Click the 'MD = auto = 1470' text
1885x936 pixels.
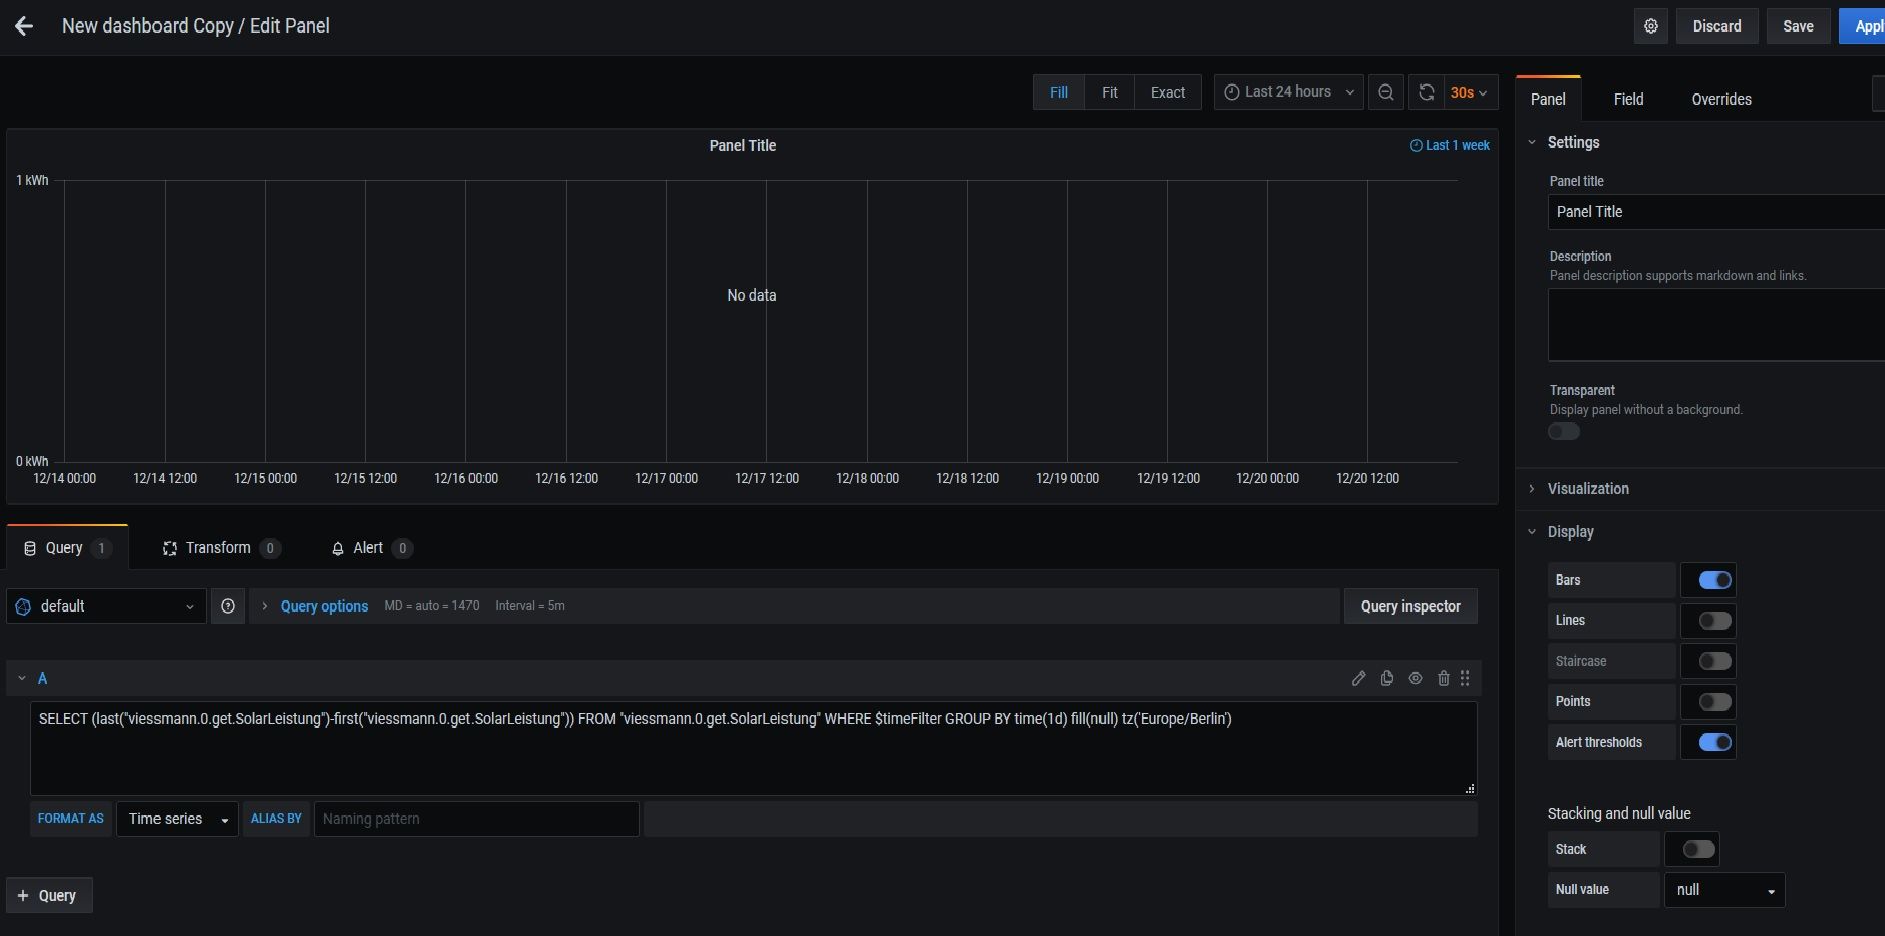432,606
